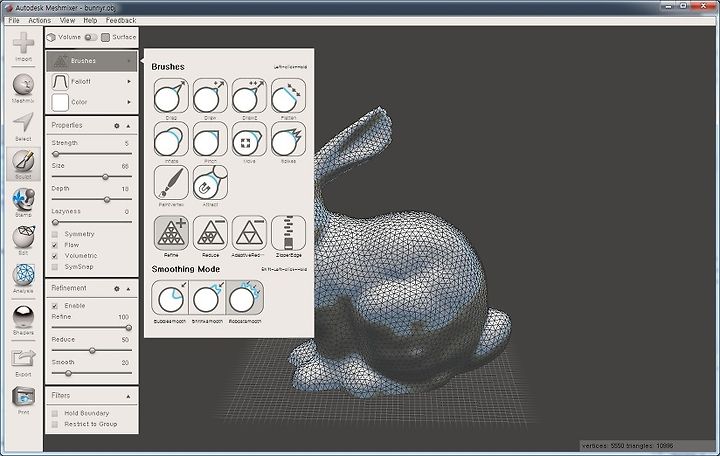Select the Draw2 brush
Viewport: 720px width, 456px height.
249,96
